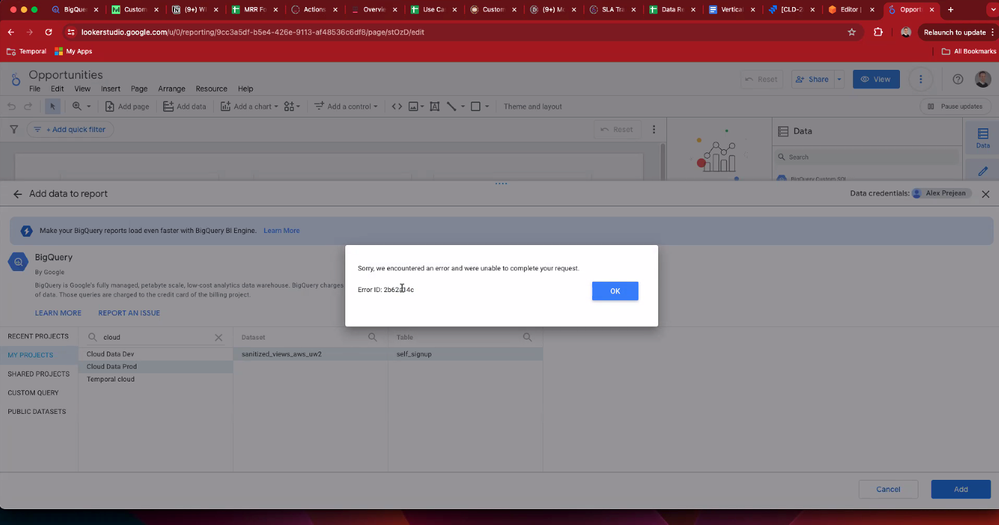The width and height of the screenshot is (999, 525).
Task: Open a new Chrome tab
Action: point(951,10)
